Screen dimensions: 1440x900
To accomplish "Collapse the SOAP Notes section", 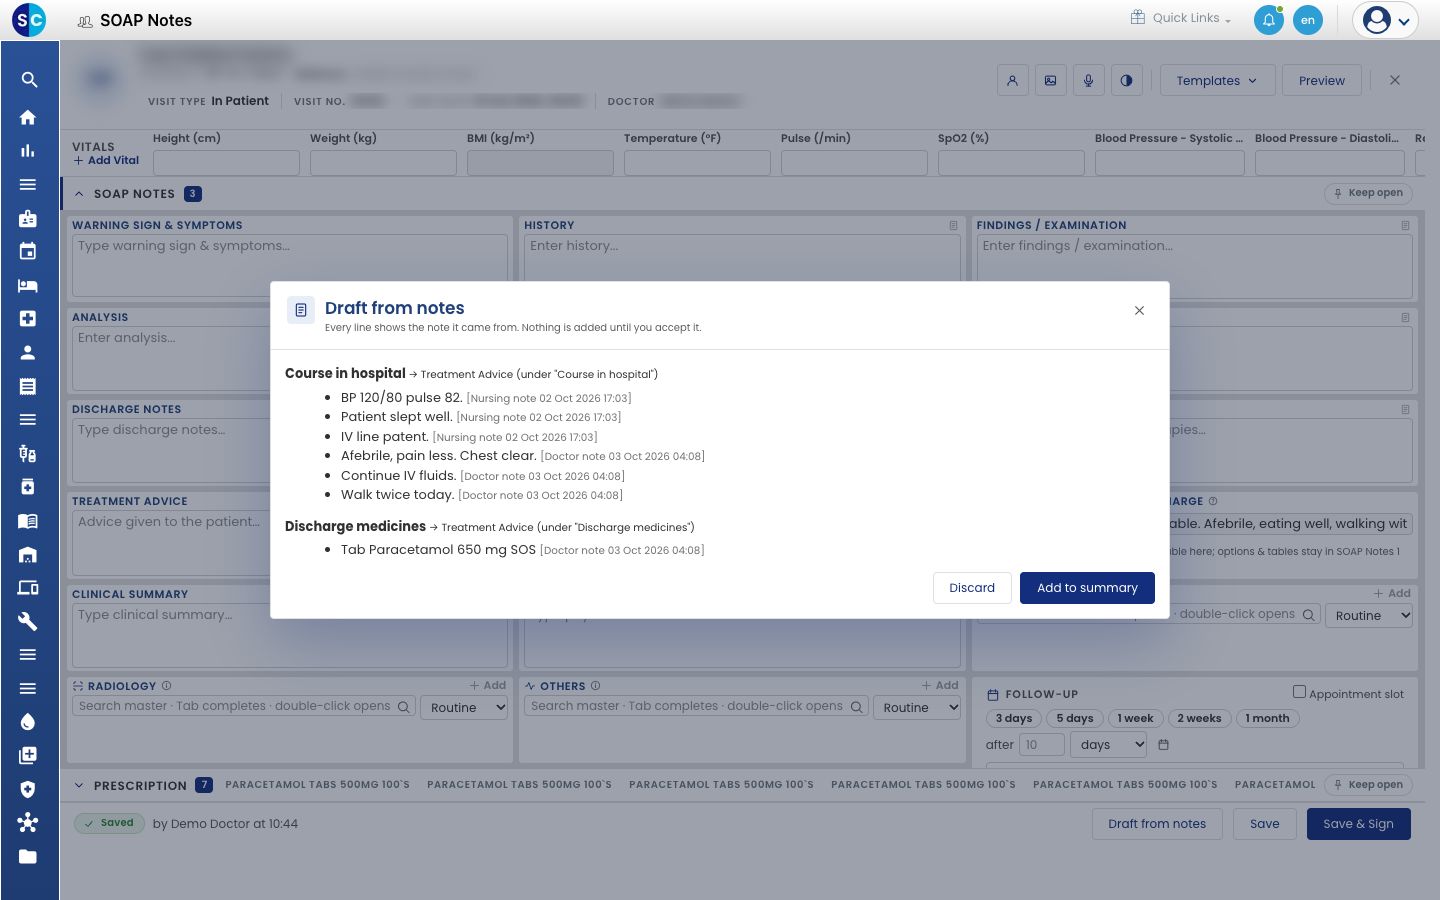I will tap(79, 194).
